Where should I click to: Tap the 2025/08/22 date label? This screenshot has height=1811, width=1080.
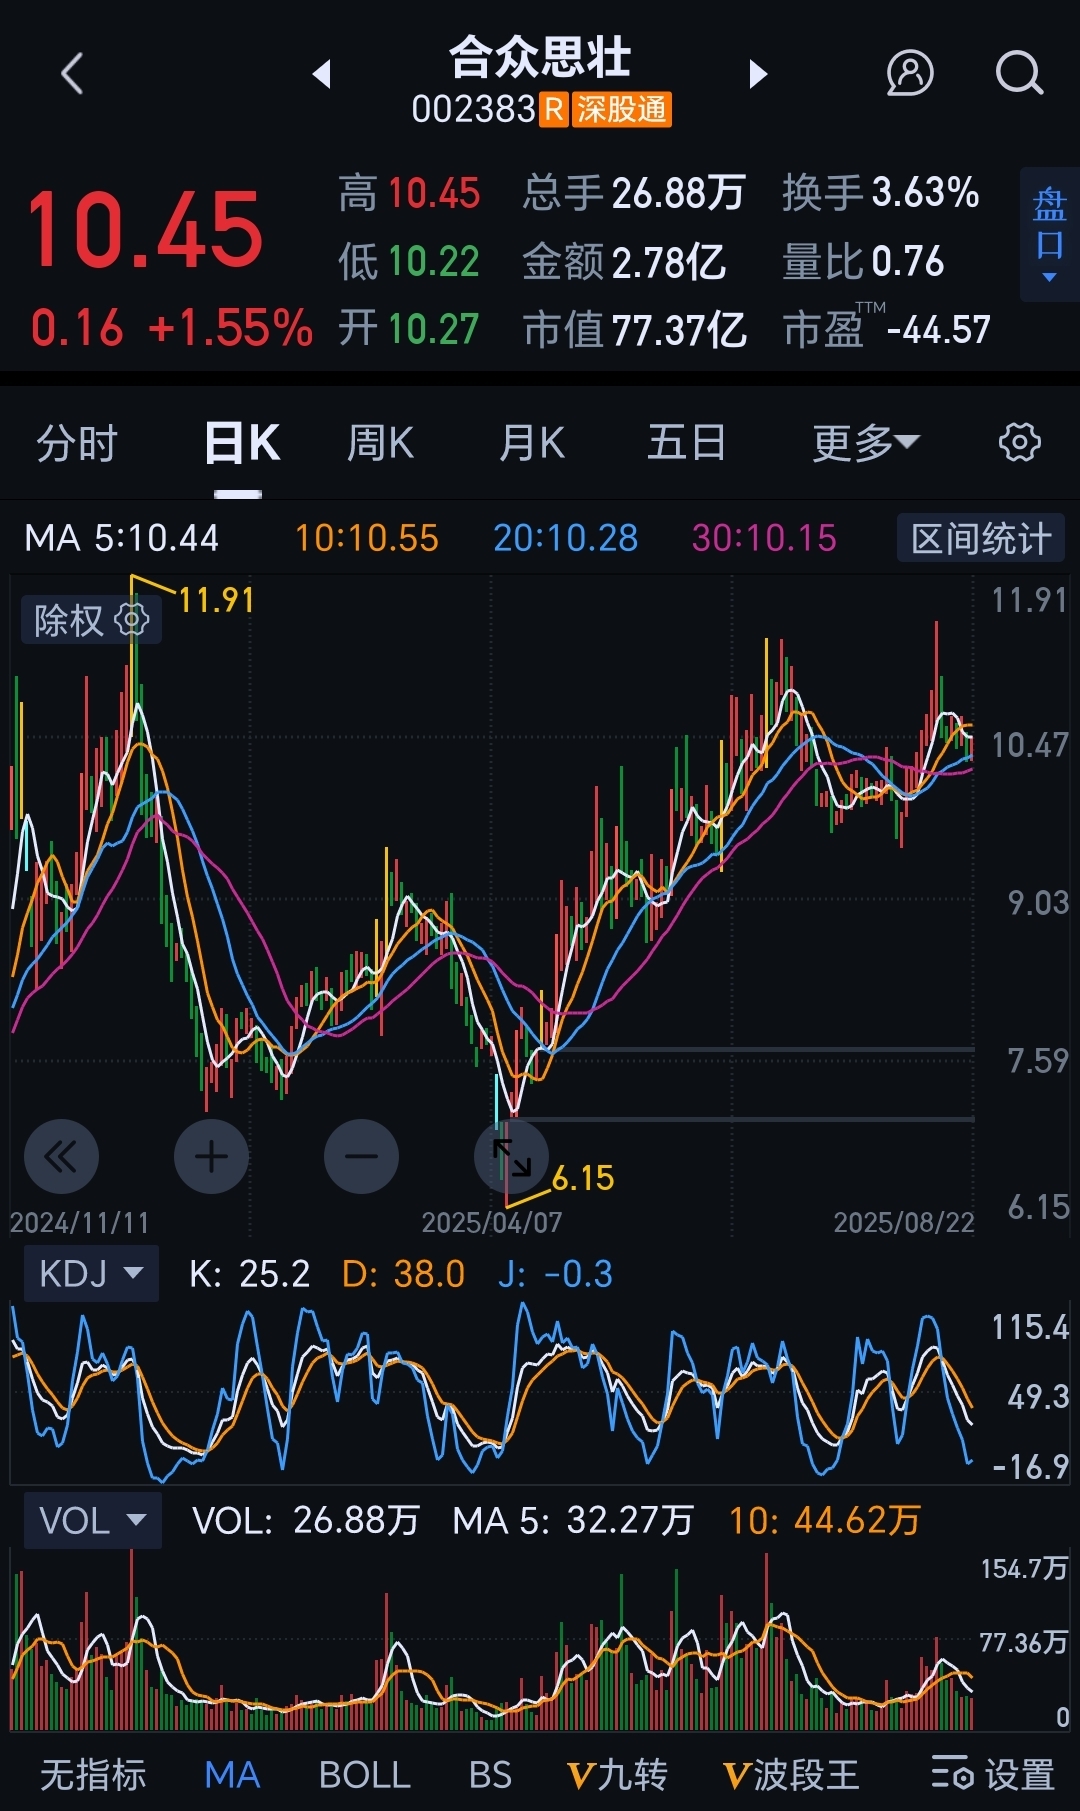click(904, 1222)
